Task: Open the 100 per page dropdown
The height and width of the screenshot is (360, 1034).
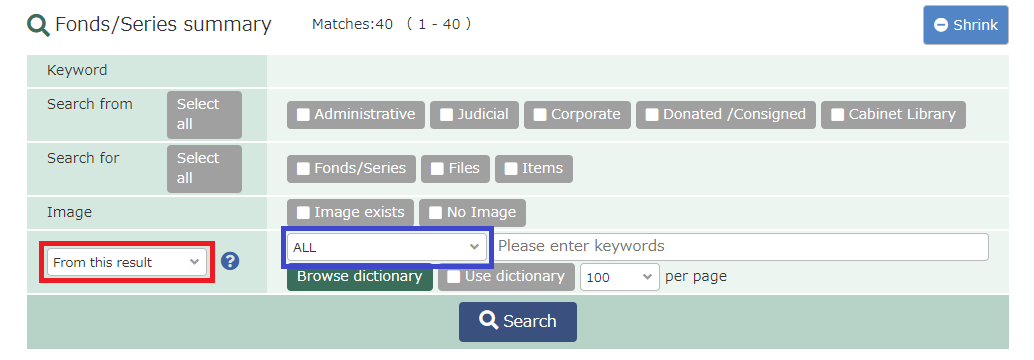Action: 620,277
